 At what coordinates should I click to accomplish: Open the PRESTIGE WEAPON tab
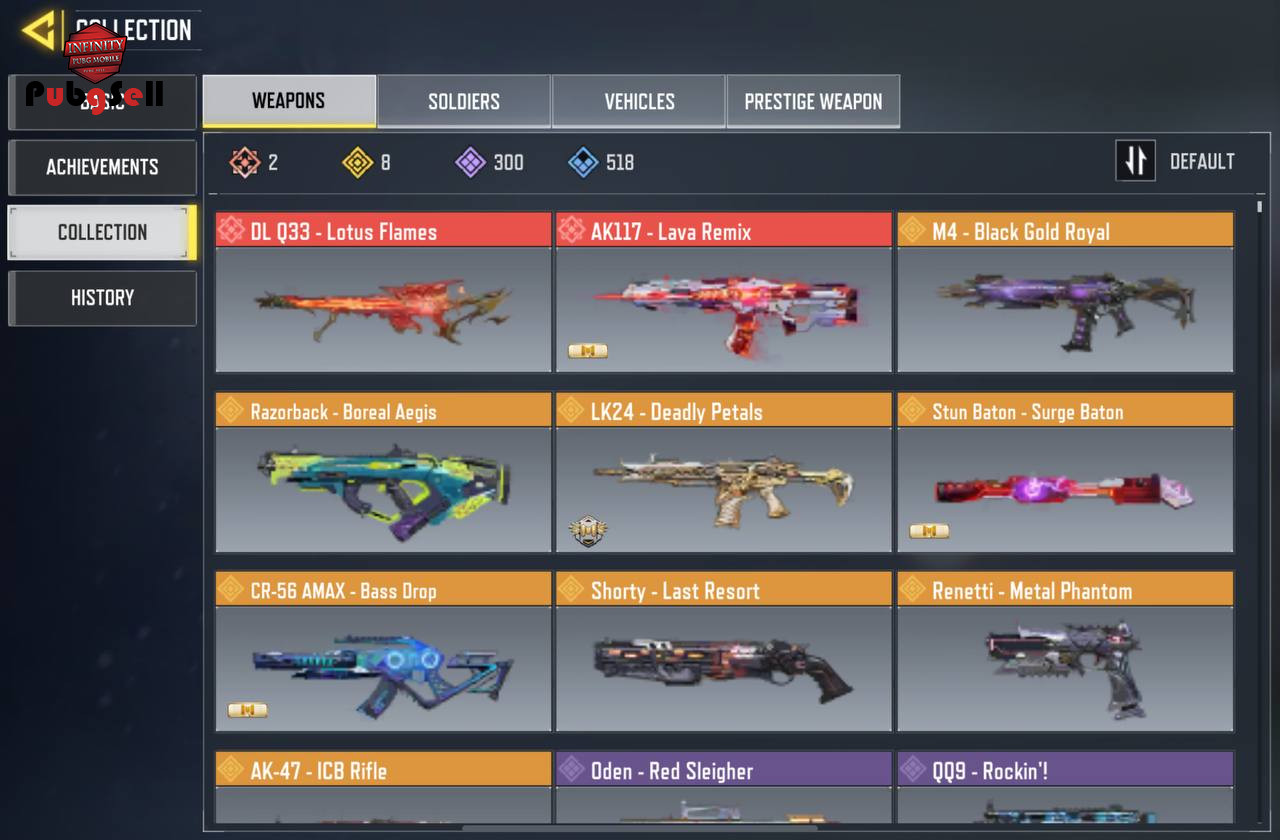[x=813, y=101]
